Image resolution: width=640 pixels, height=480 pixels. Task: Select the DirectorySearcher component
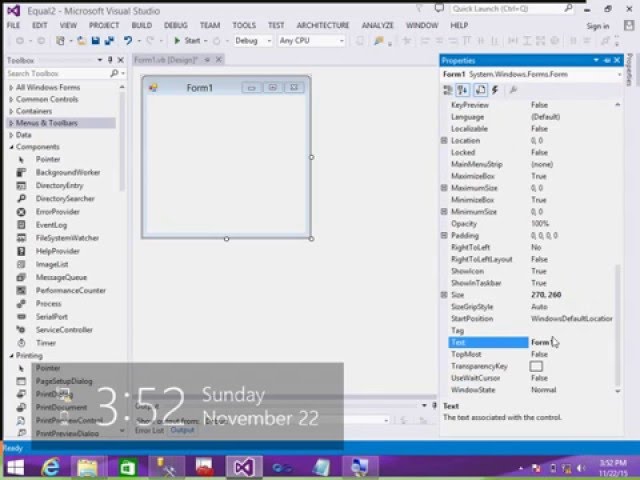[65, 198]
